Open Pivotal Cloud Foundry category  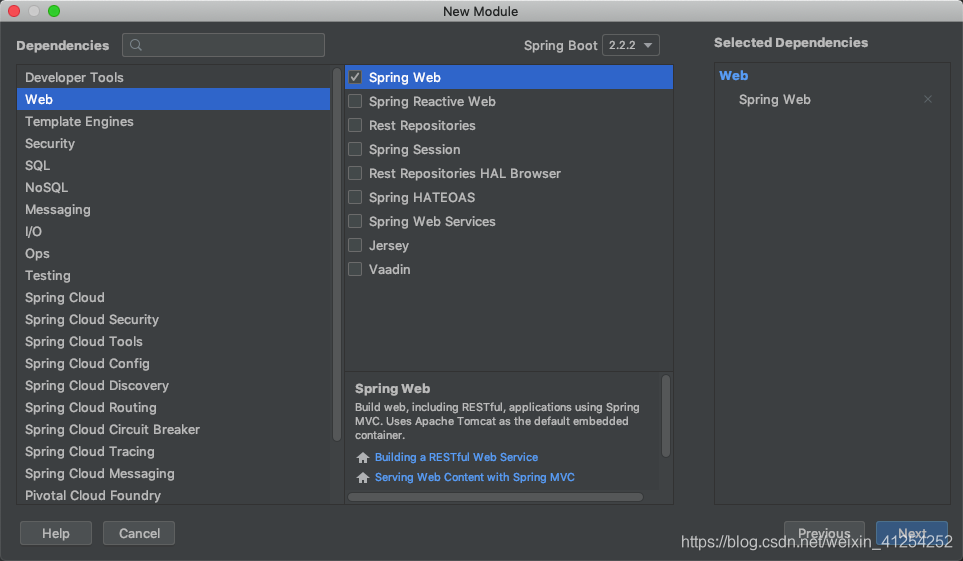click(174, 495)
